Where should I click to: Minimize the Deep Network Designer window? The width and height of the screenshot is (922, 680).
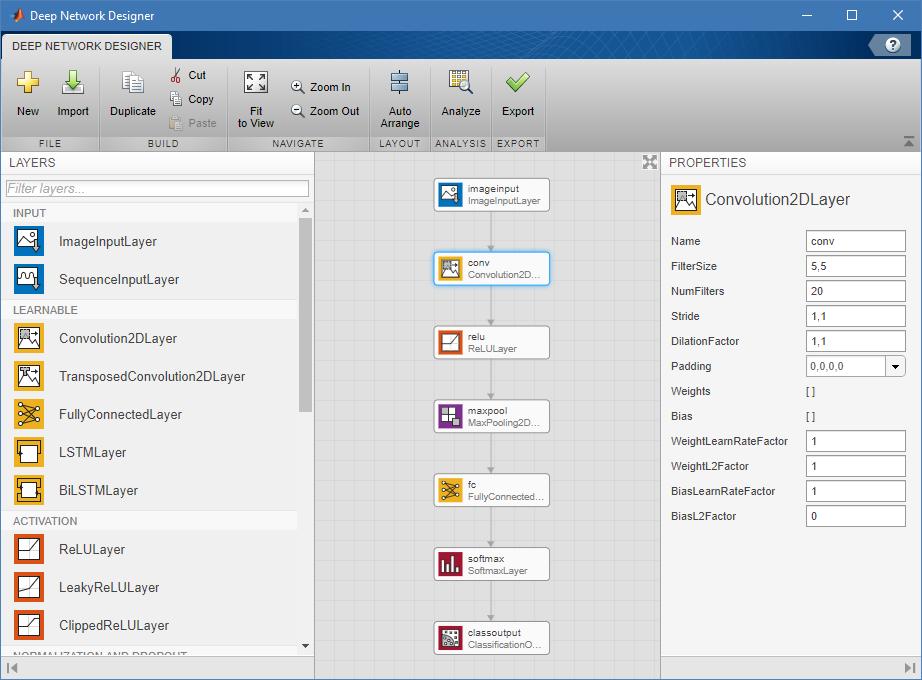807,15
